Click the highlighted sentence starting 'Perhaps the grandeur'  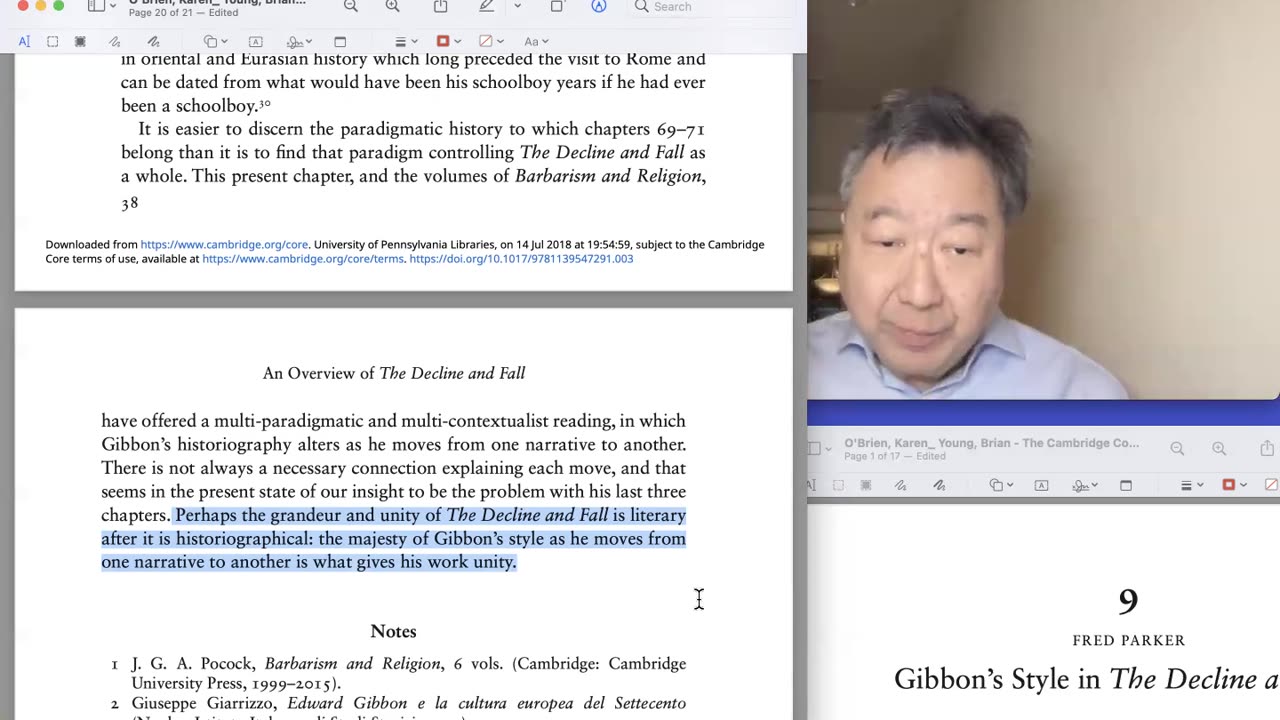[x=393, y=538]
